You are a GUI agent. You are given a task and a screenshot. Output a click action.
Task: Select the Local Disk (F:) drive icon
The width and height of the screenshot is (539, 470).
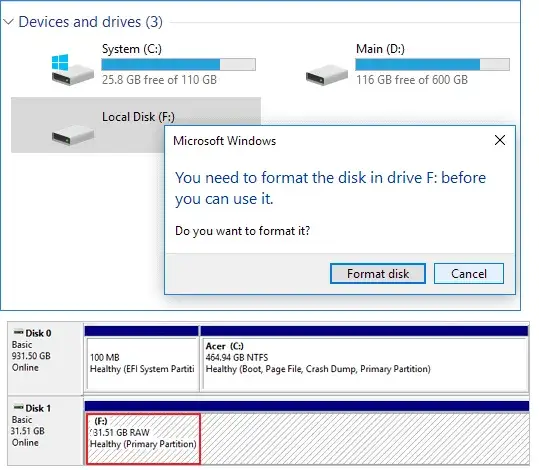[x=73, y=135]
